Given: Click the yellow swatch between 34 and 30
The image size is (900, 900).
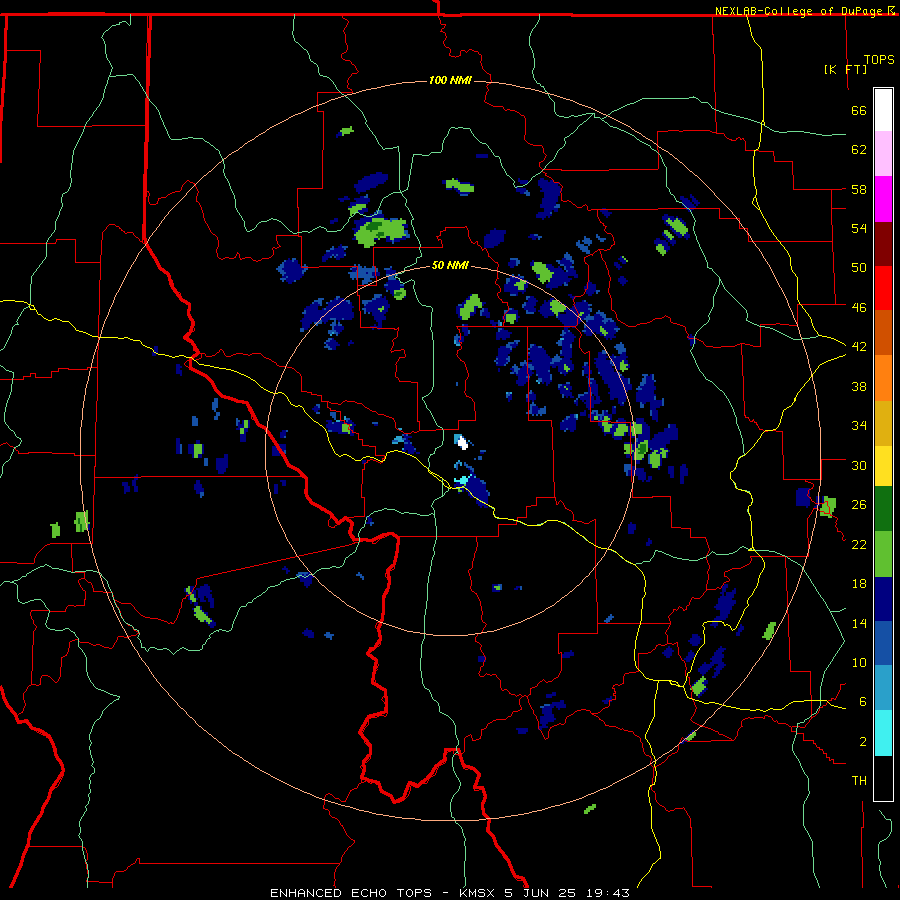Looking at the screenshot, I should pos(883,466).
